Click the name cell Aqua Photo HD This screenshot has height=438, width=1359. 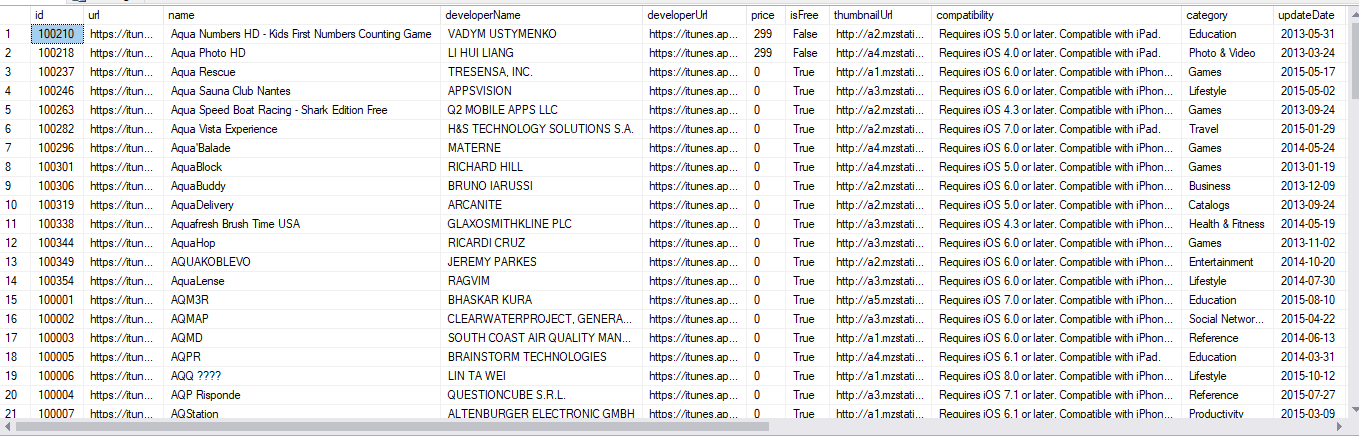[x=303, y=53]
